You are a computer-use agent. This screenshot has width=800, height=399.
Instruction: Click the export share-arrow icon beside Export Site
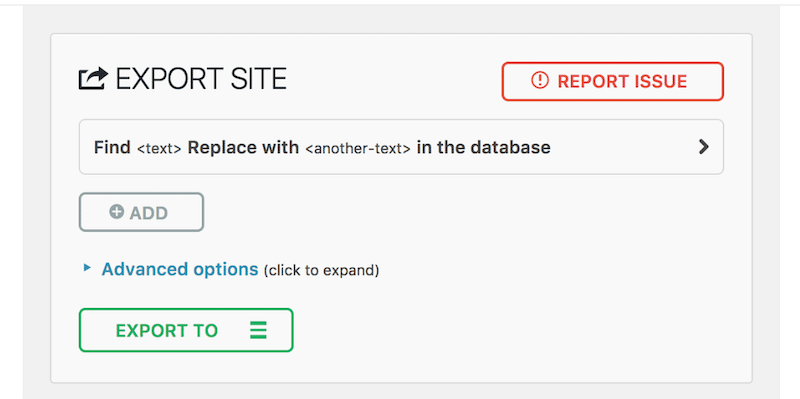point(93,79)
